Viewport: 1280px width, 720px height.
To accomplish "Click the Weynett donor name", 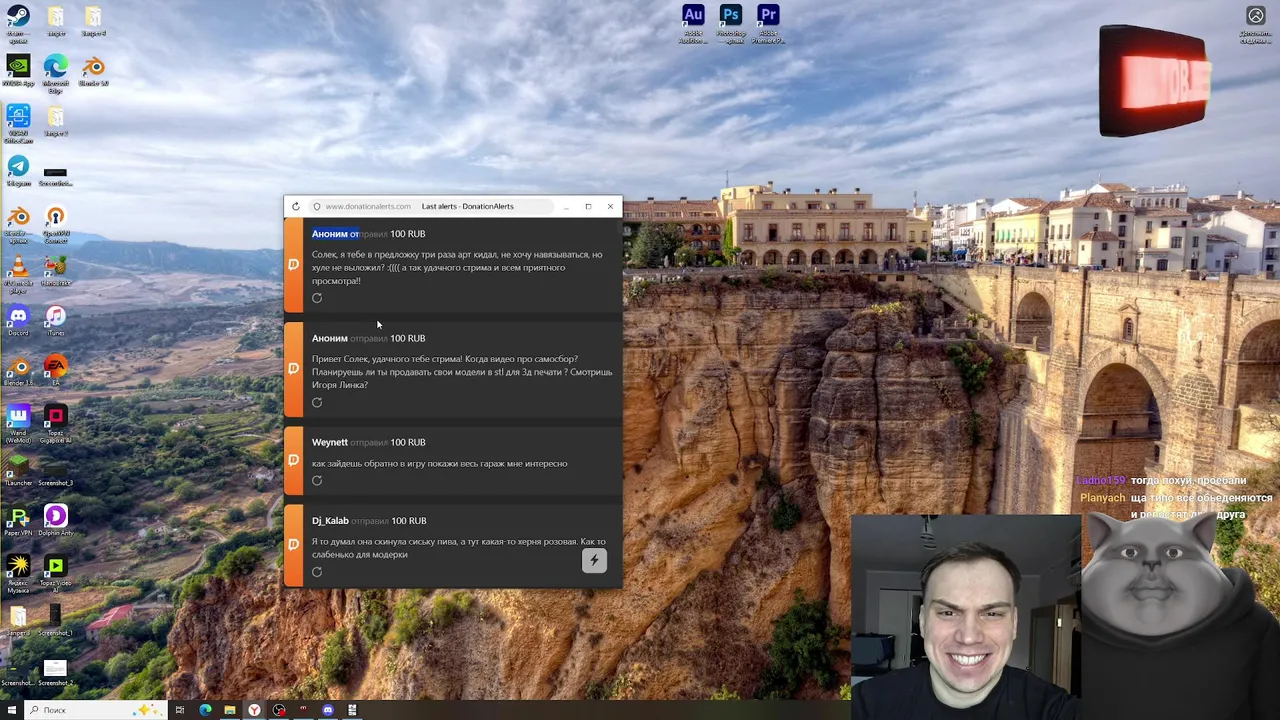I will point(330,442).
